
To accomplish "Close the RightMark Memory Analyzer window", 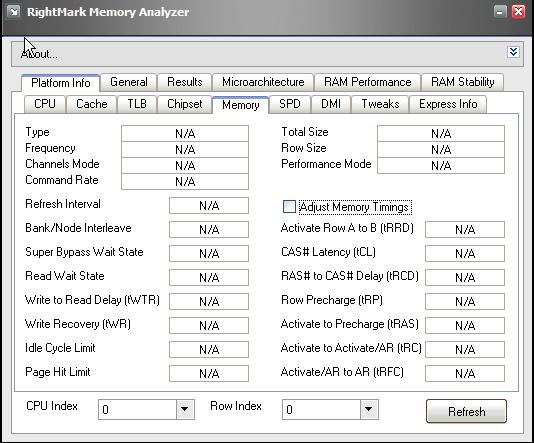I will coord(519,12).
